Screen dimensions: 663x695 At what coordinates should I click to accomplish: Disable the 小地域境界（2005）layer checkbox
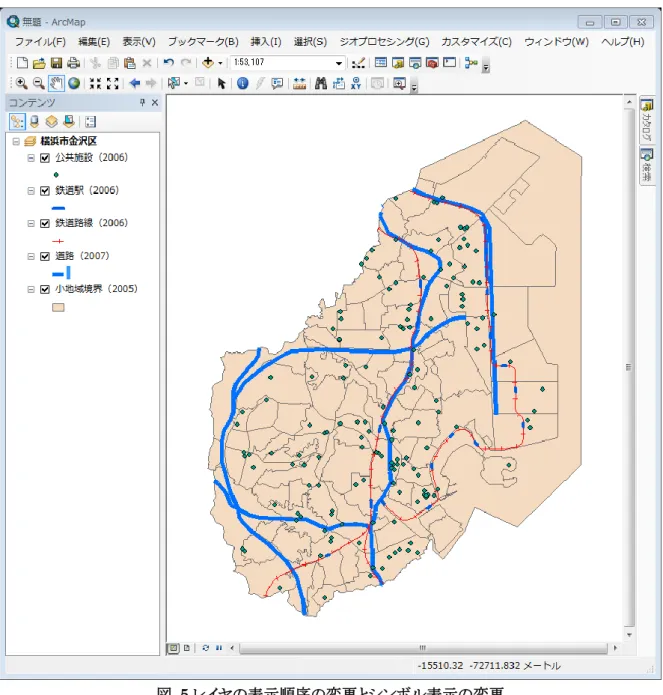click(x=45, y=289)
